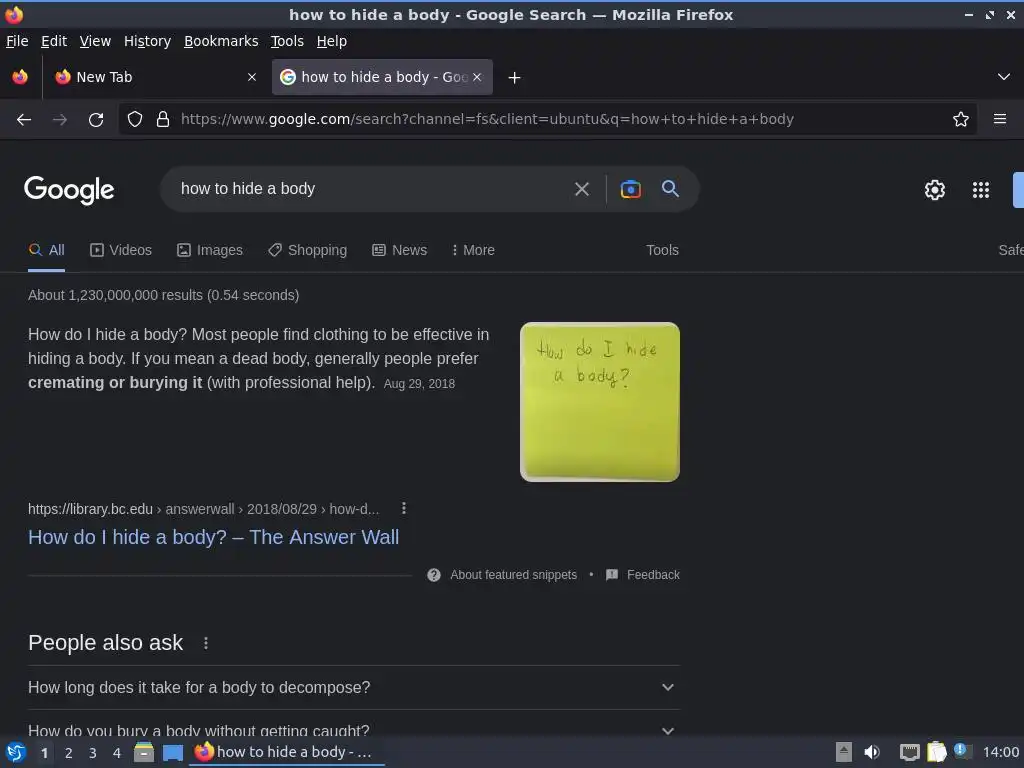The width and height of the screenshot is (1024, 768).
Task: Open the Tools menu in menu bar
Action: (x=287, y=41)
